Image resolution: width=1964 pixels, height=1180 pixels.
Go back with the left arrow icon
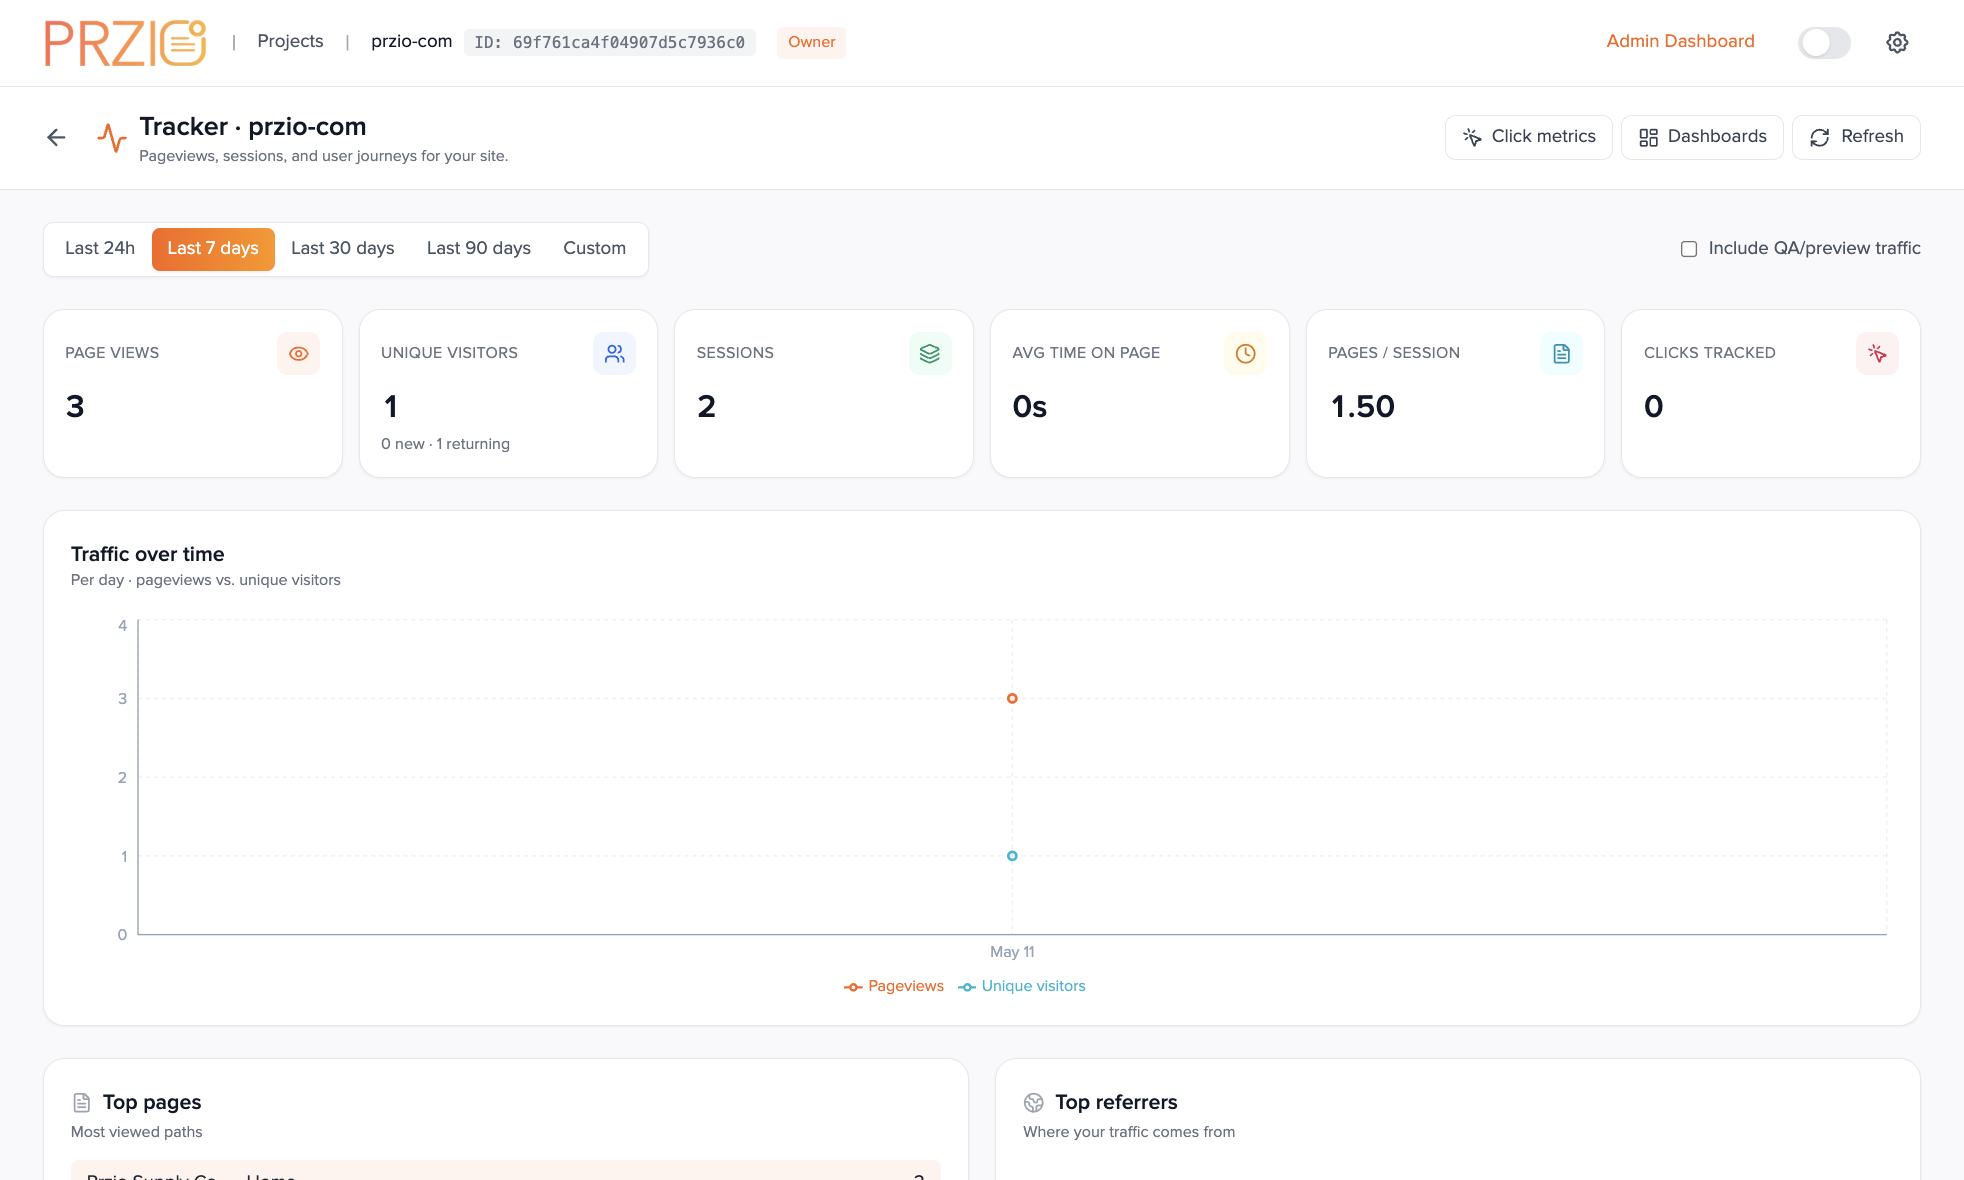click(56, 138)
